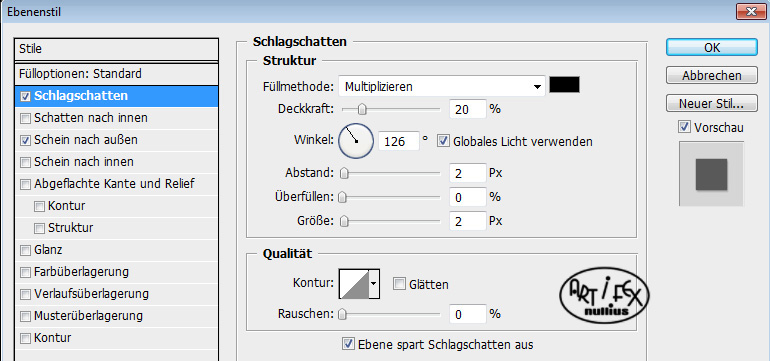
Task: Click the angle dial for Winkel
Action: click(x=356, y=141)
